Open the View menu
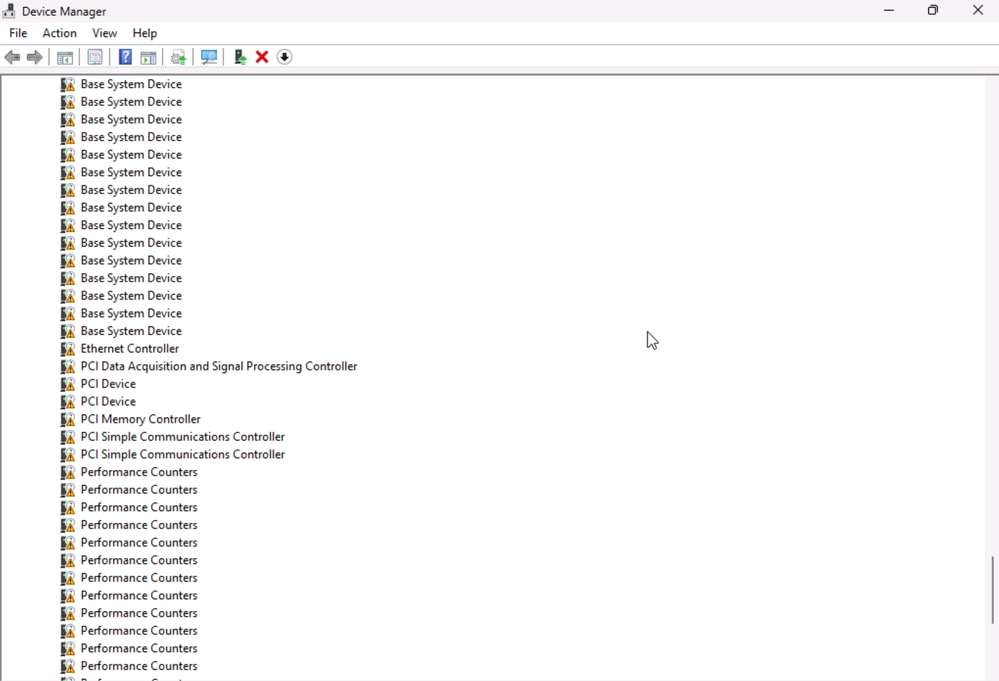The height and width of the screenshot is (681, 999). pos(104,33)
